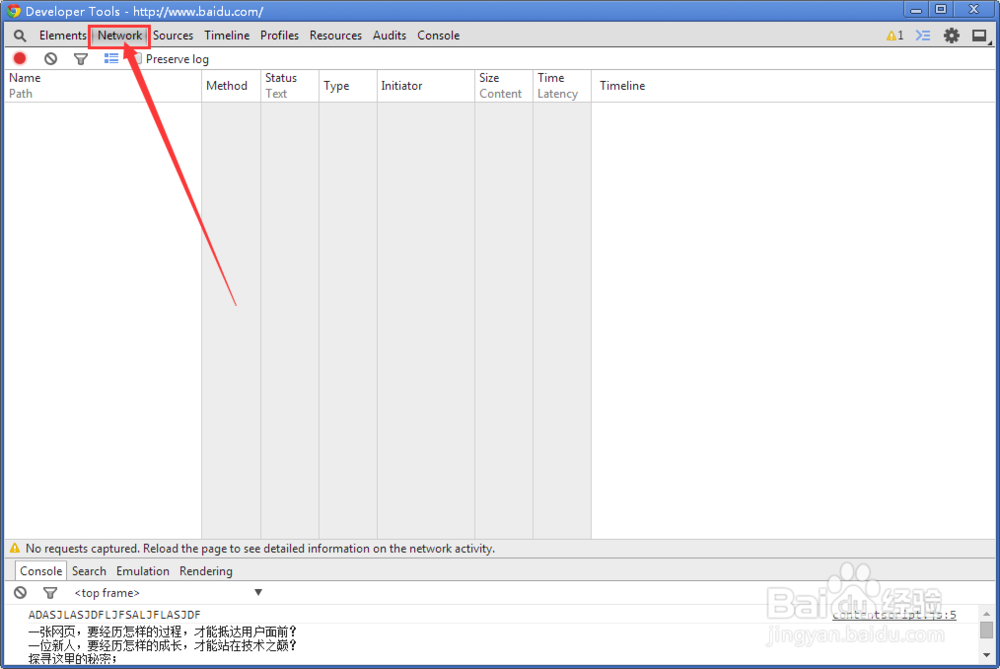Viewport: 1000px width, 669px height.
Task: Clear the network log
Action: point(50,59)
